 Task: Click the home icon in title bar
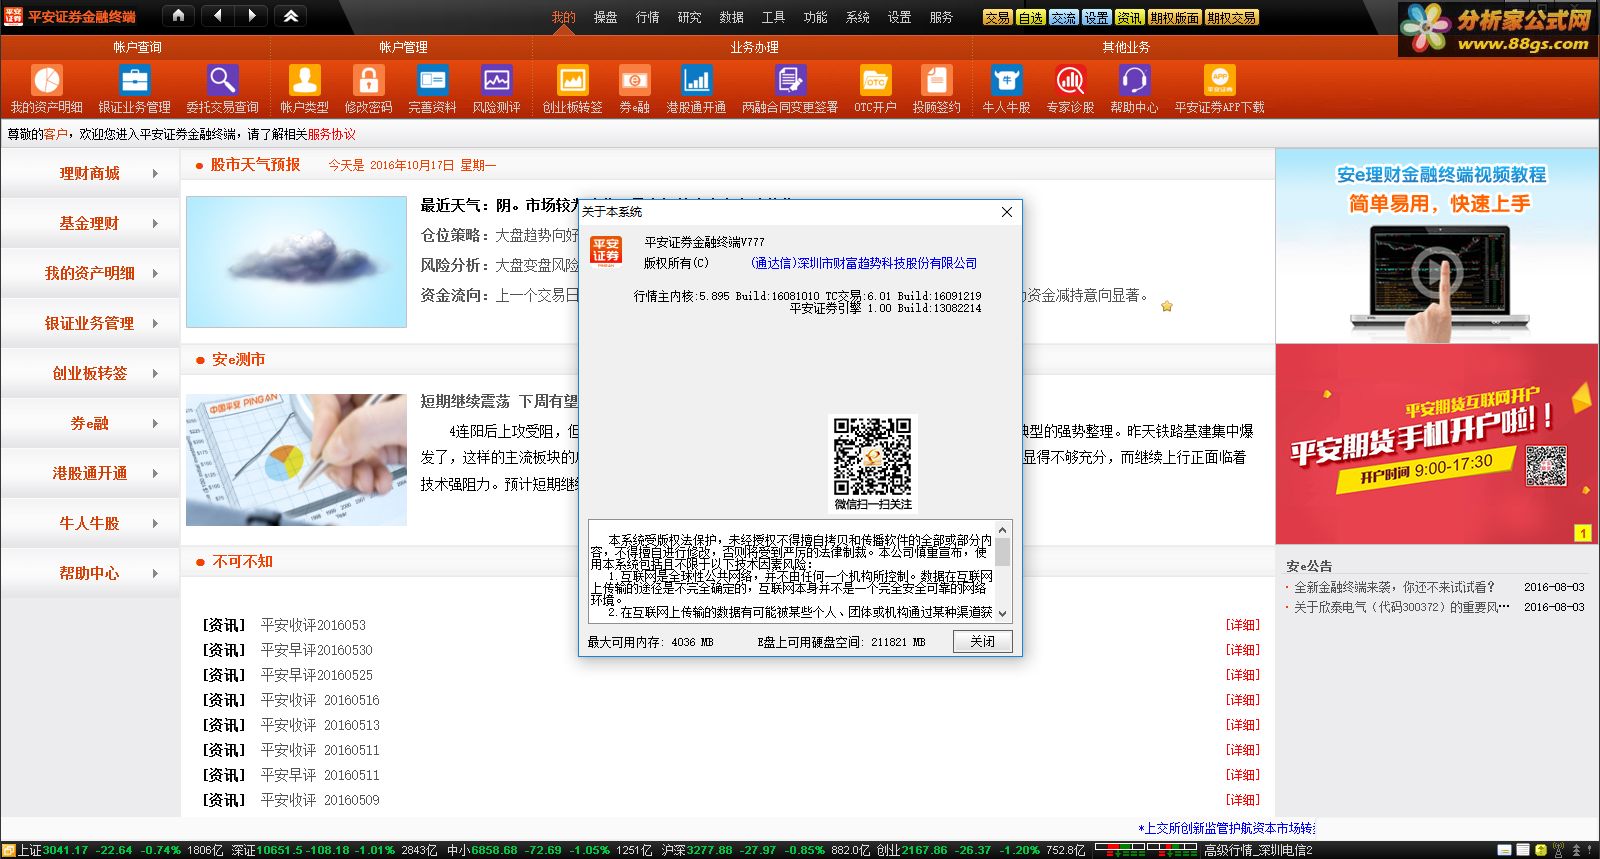[x=178, y=16]
